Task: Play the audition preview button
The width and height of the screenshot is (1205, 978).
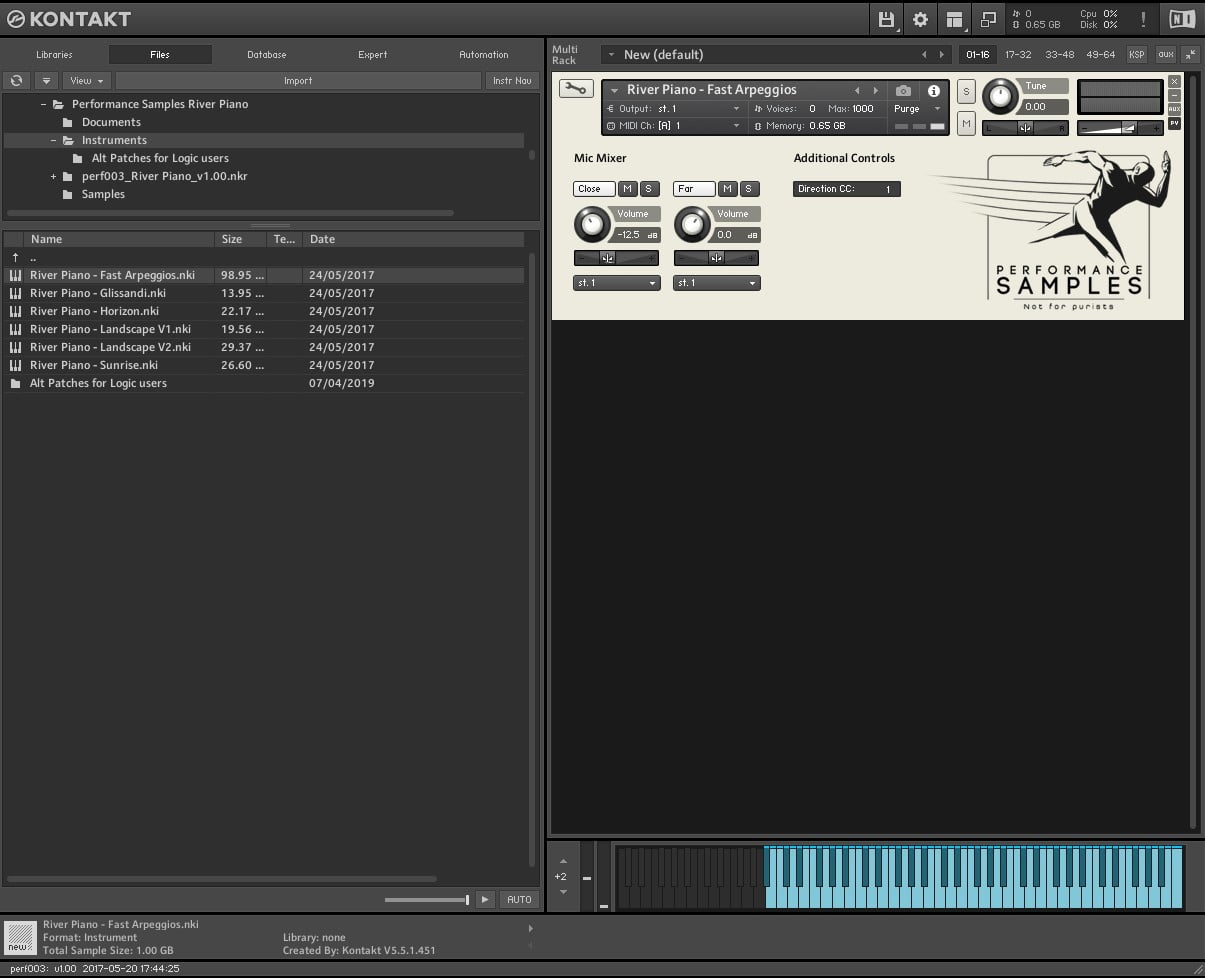Action: pos(485,899)
